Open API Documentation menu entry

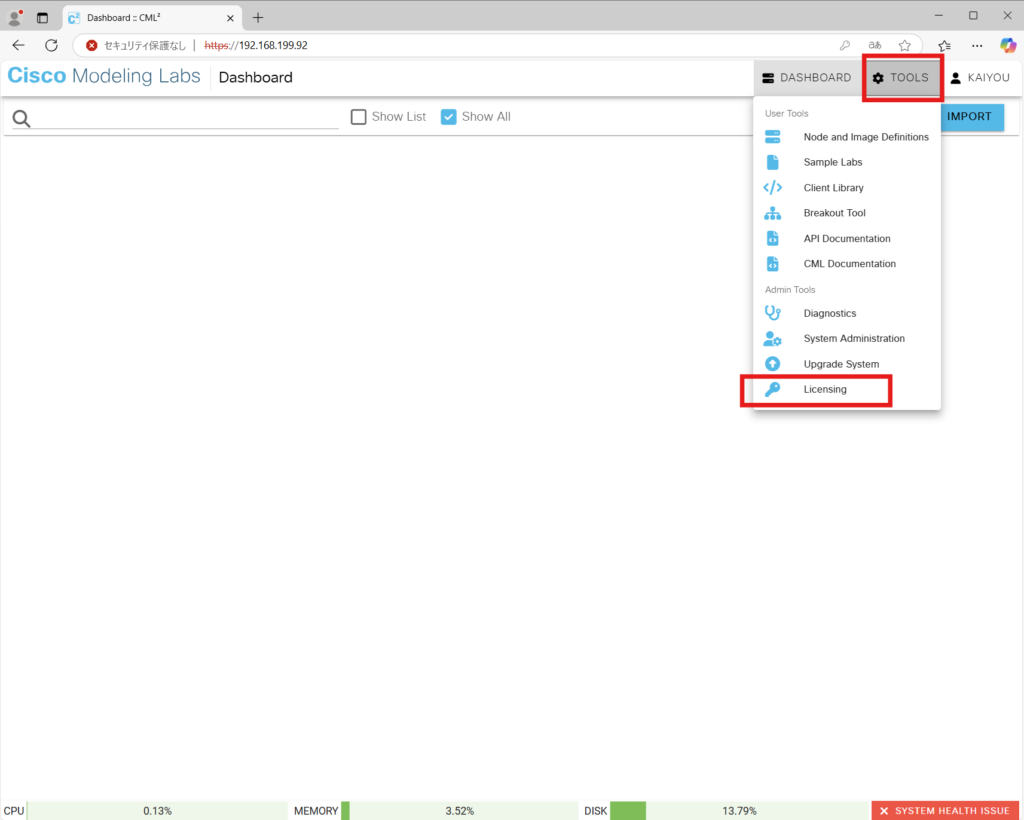pyautogui.click(x=847, y=239)
